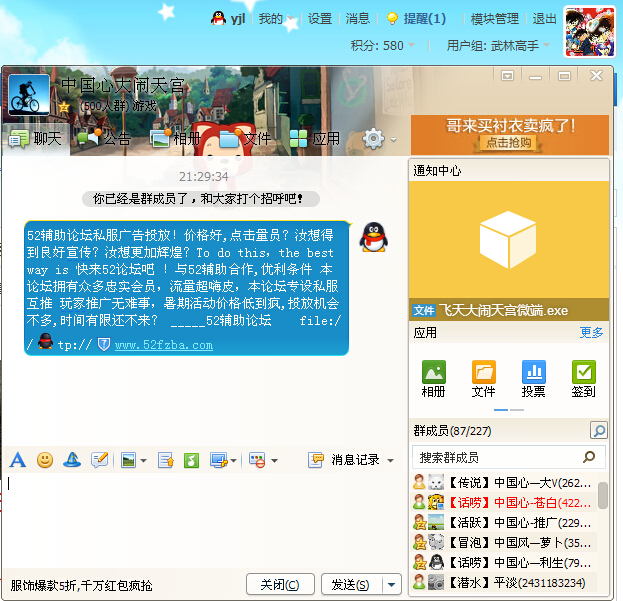Open 模块管理 in the top bar

click(495, 19)
